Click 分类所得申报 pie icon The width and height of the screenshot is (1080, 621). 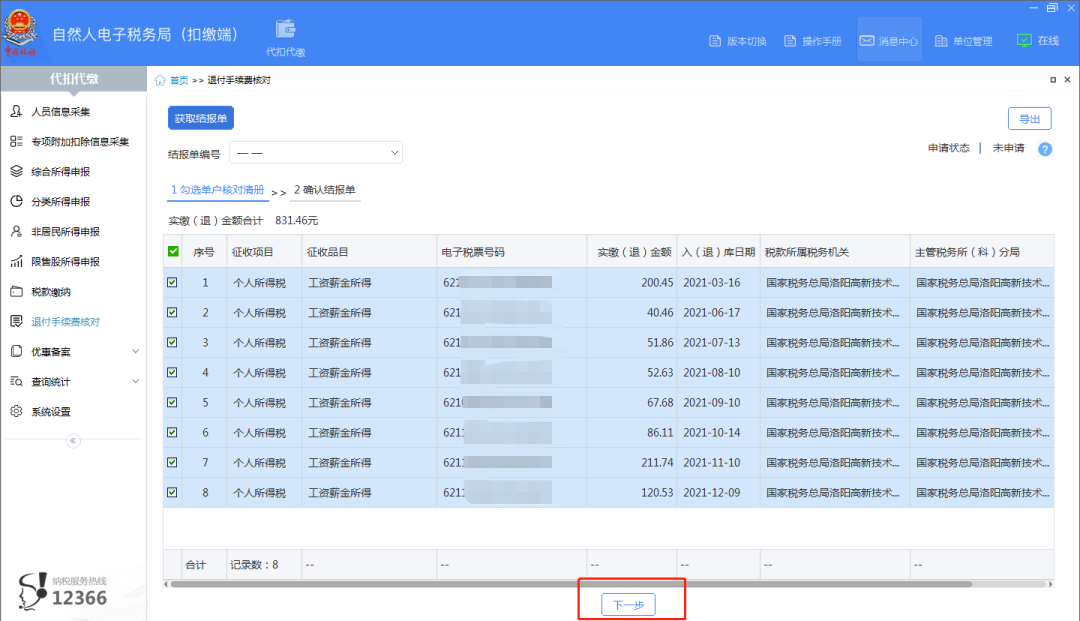pos(17,201)
